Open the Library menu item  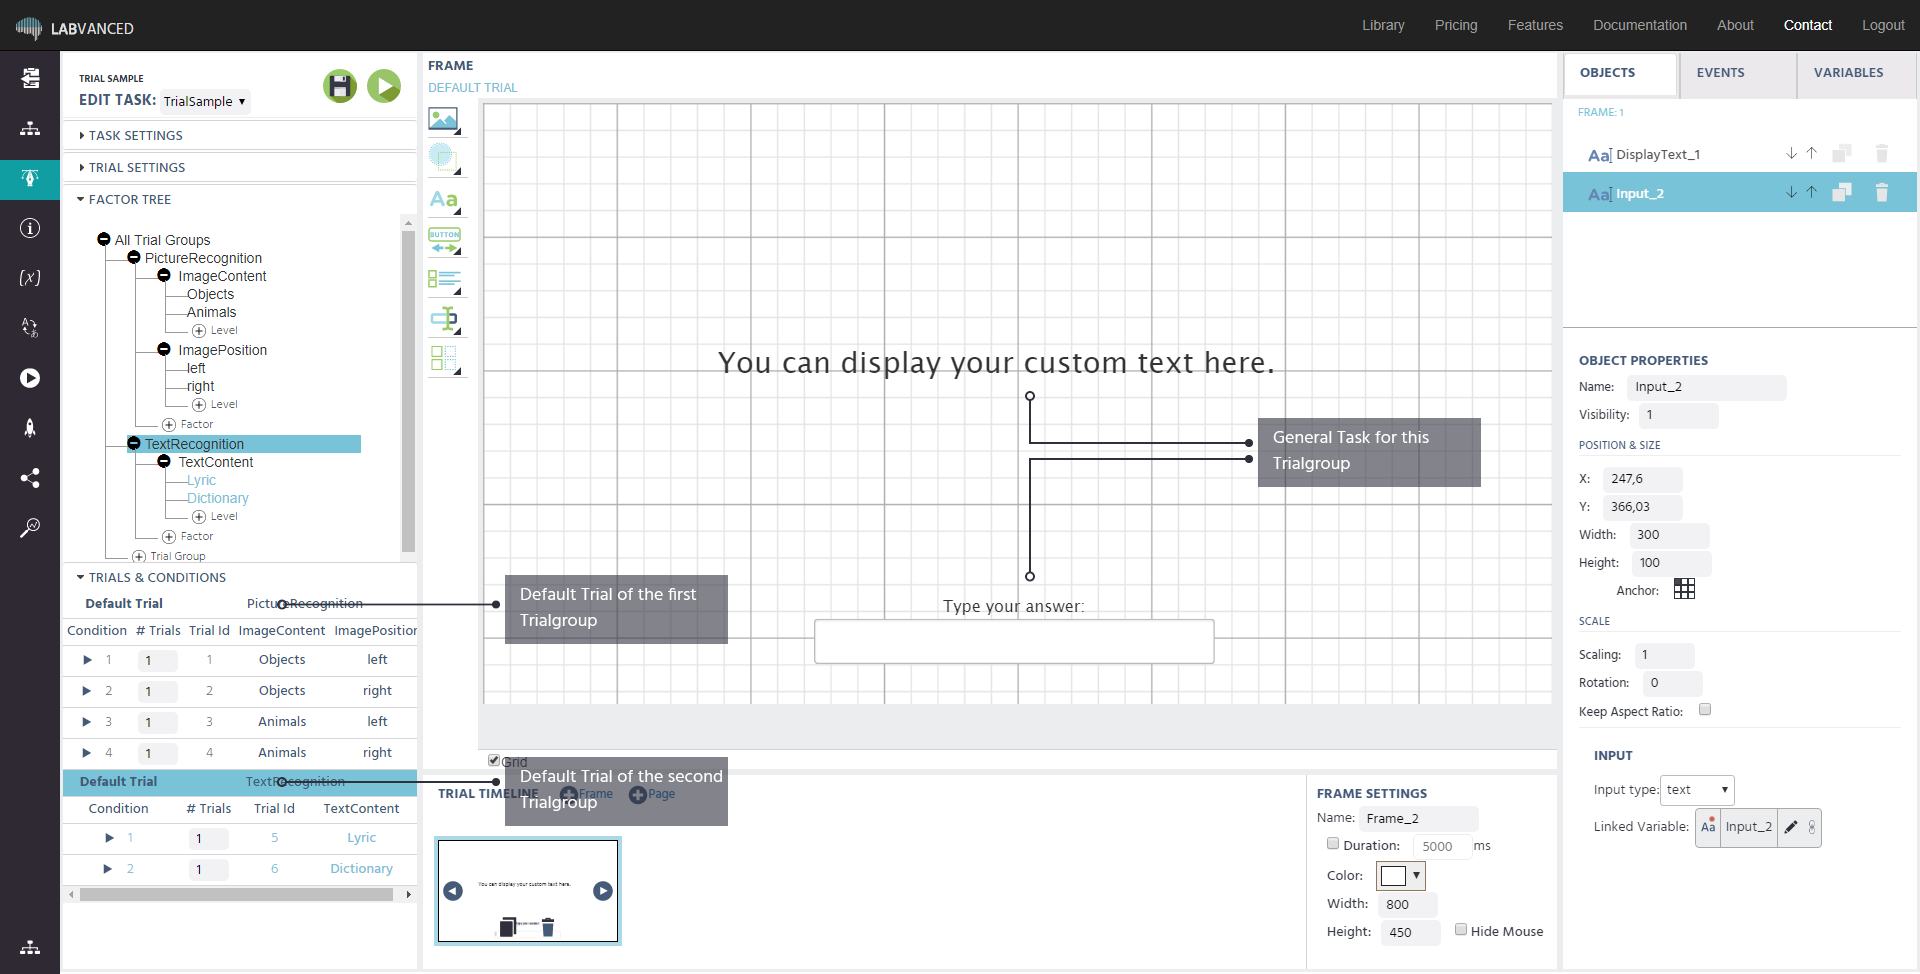[x=1383, y=25]
